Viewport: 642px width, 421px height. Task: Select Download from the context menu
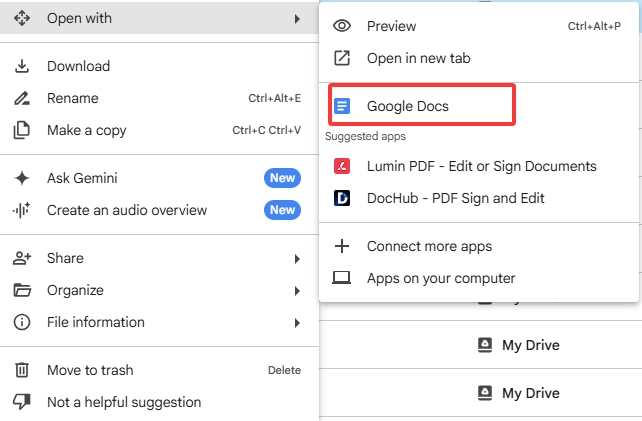click(159, 66)
